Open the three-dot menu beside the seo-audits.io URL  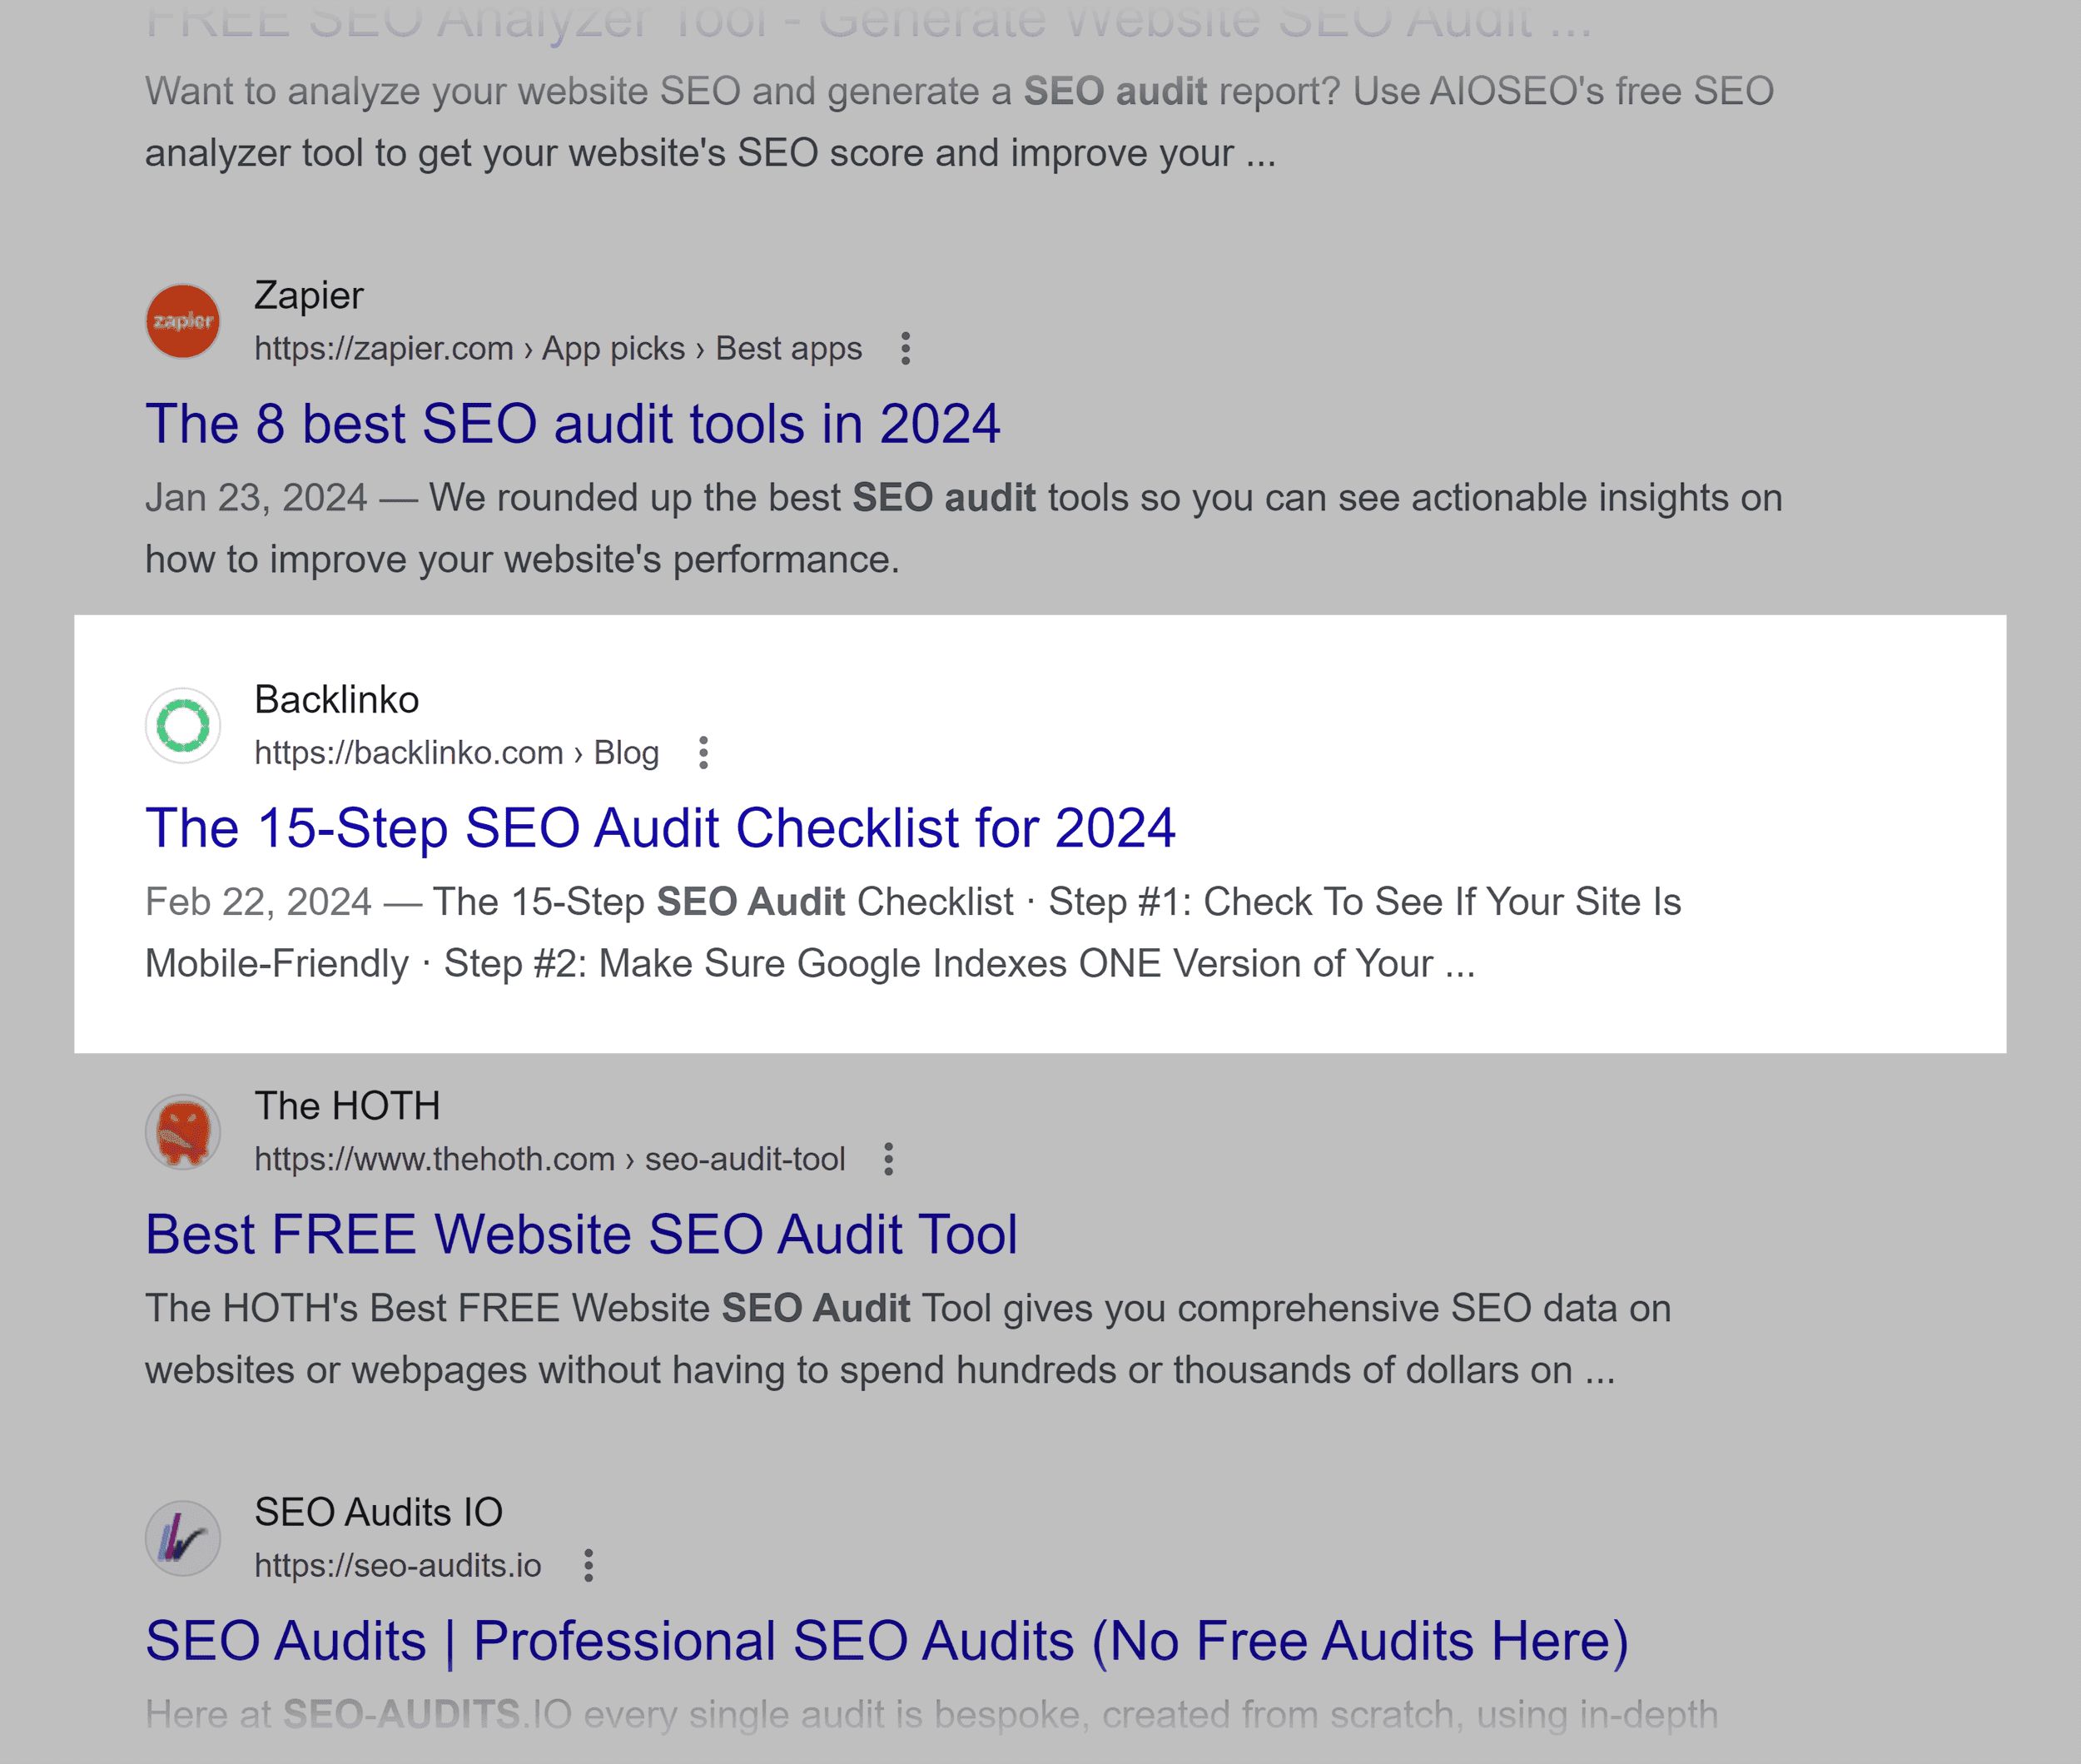pyautogui.click(x=588, y=1565)
